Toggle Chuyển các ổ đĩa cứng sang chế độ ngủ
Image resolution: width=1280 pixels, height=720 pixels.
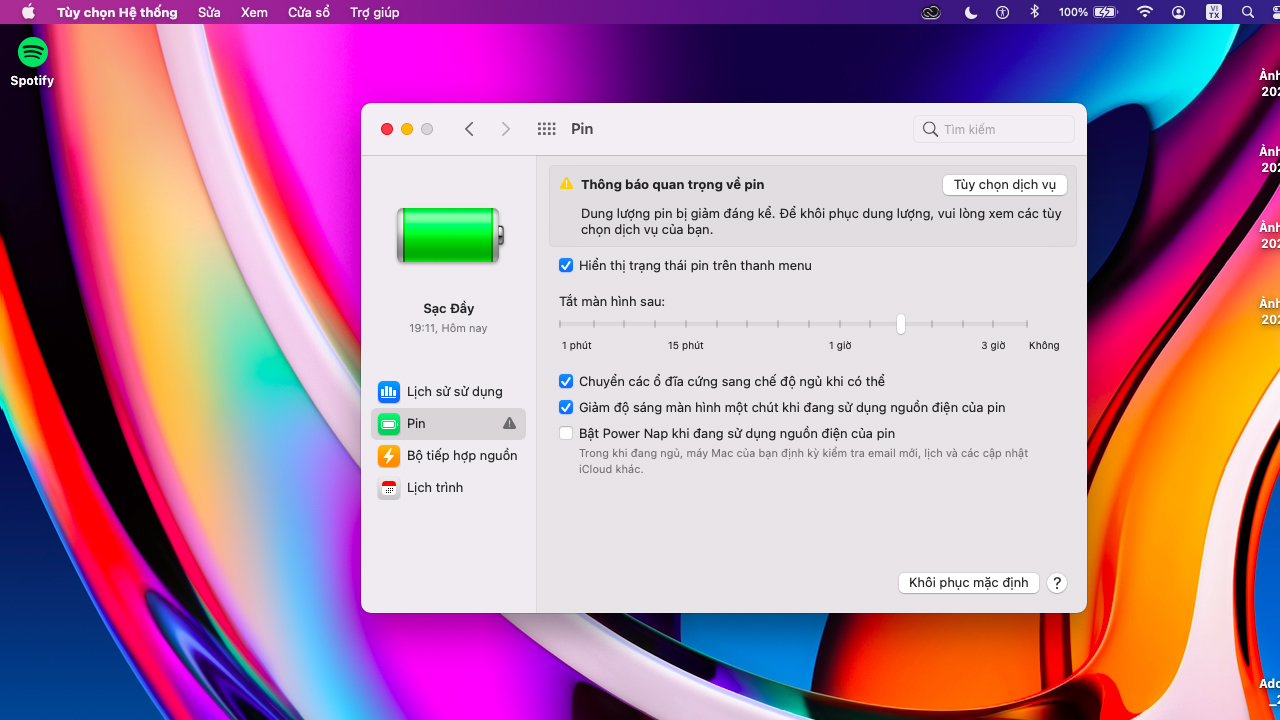[x=566, y=382]
